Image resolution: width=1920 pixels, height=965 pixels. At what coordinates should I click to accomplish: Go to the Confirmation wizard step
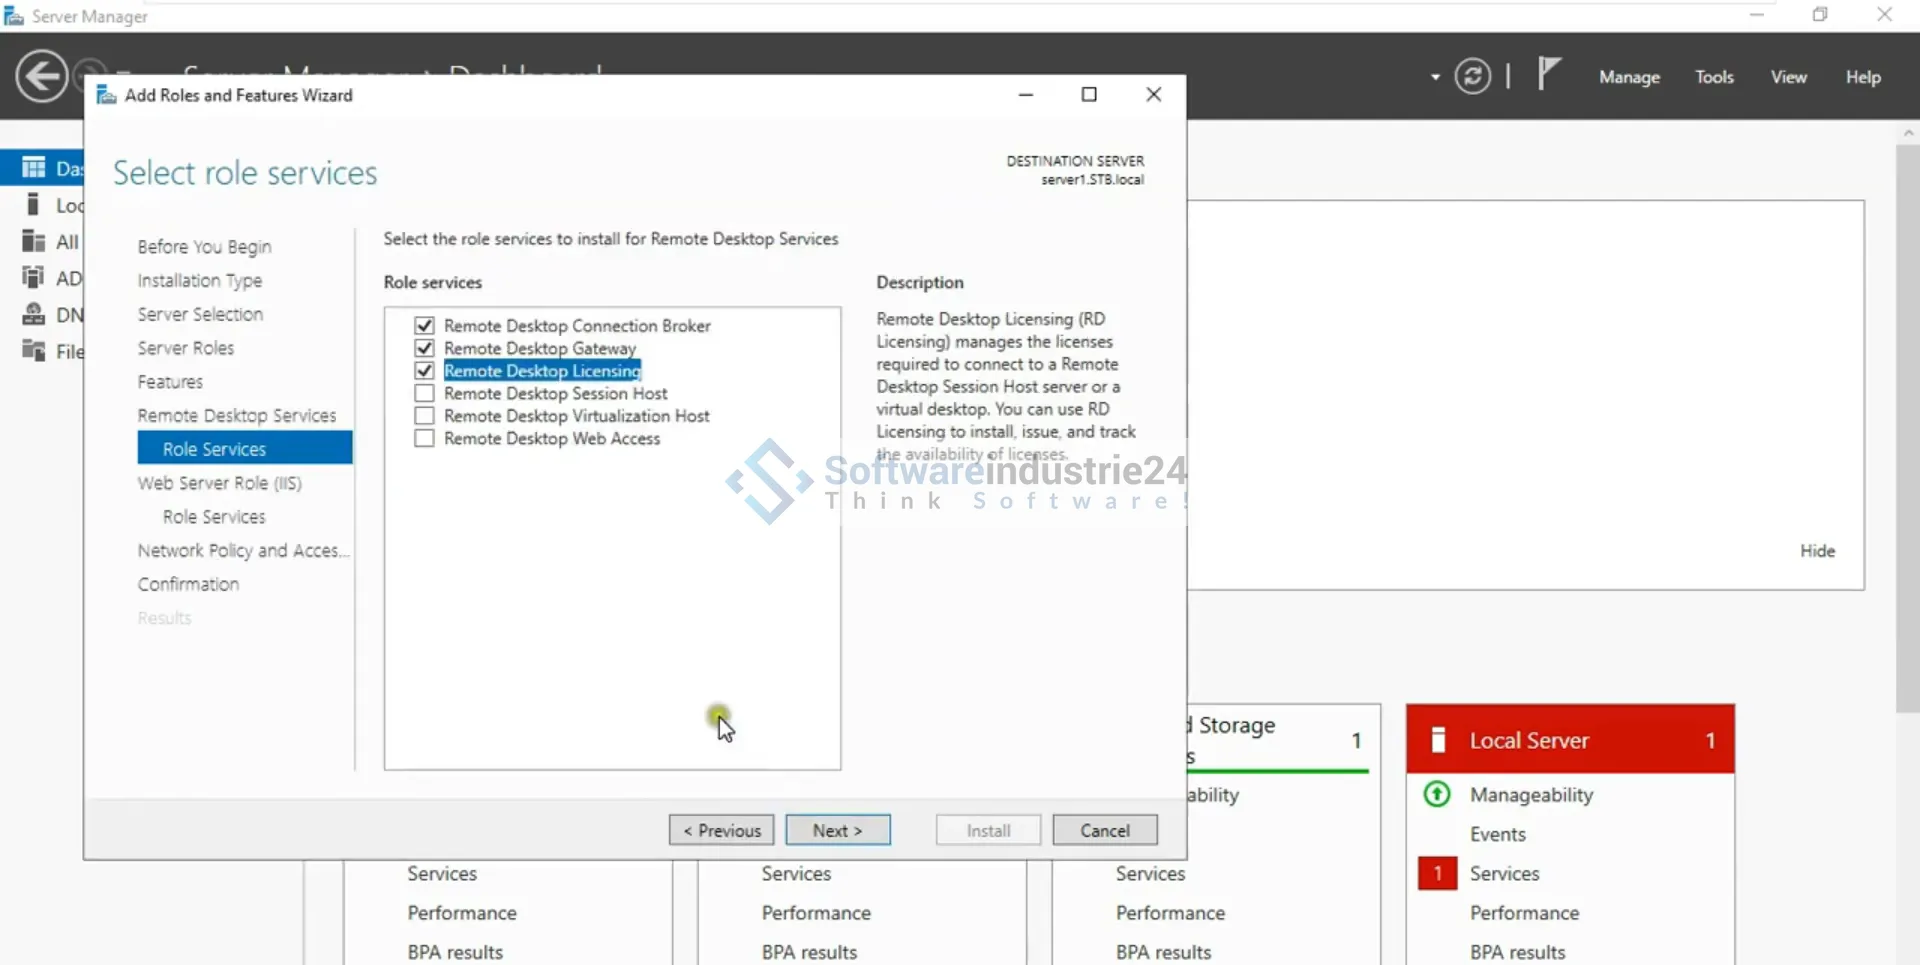tap(188, 584)
